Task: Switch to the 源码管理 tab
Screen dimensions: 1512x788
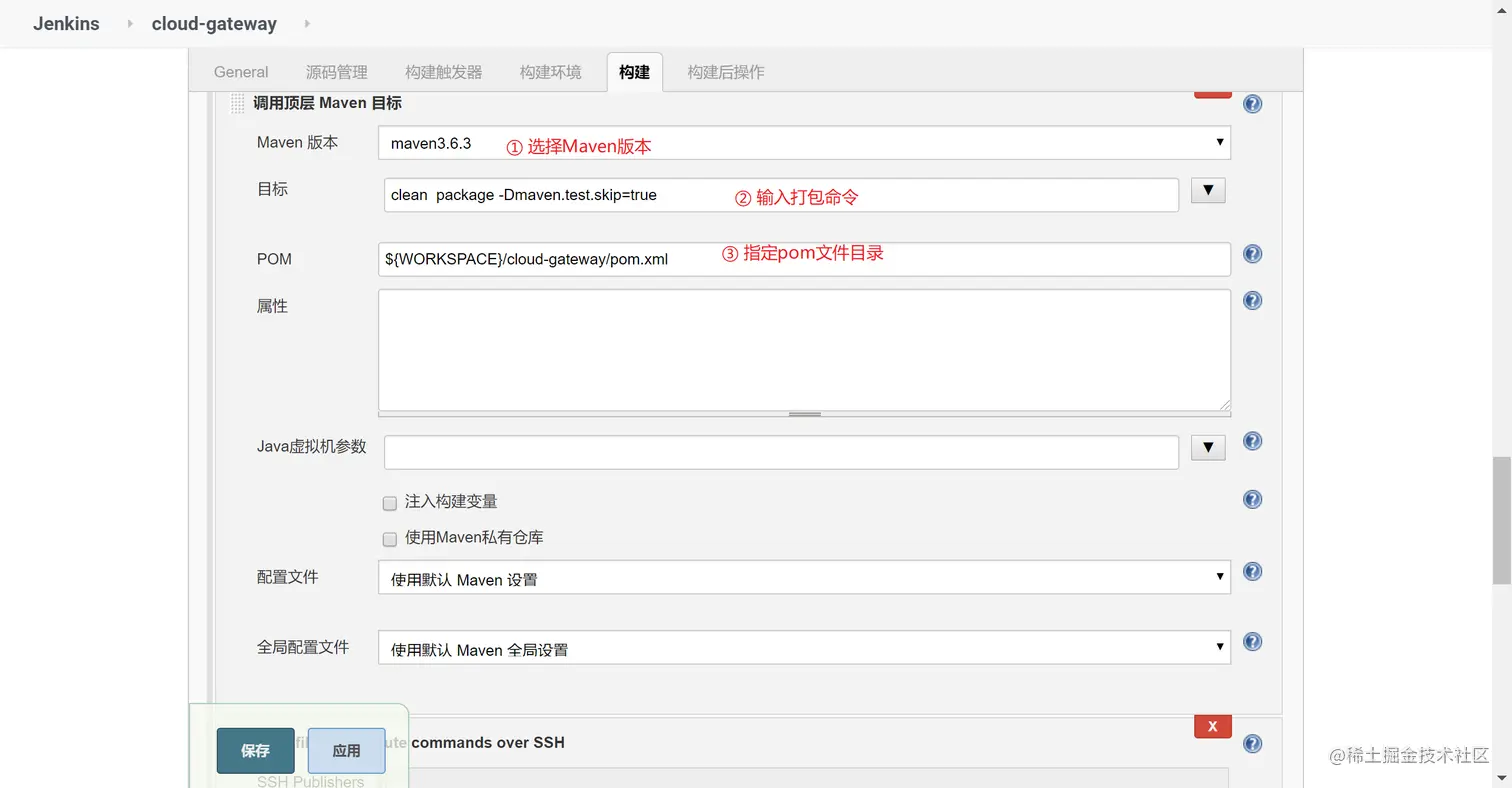Action: (x=337, y=72)
